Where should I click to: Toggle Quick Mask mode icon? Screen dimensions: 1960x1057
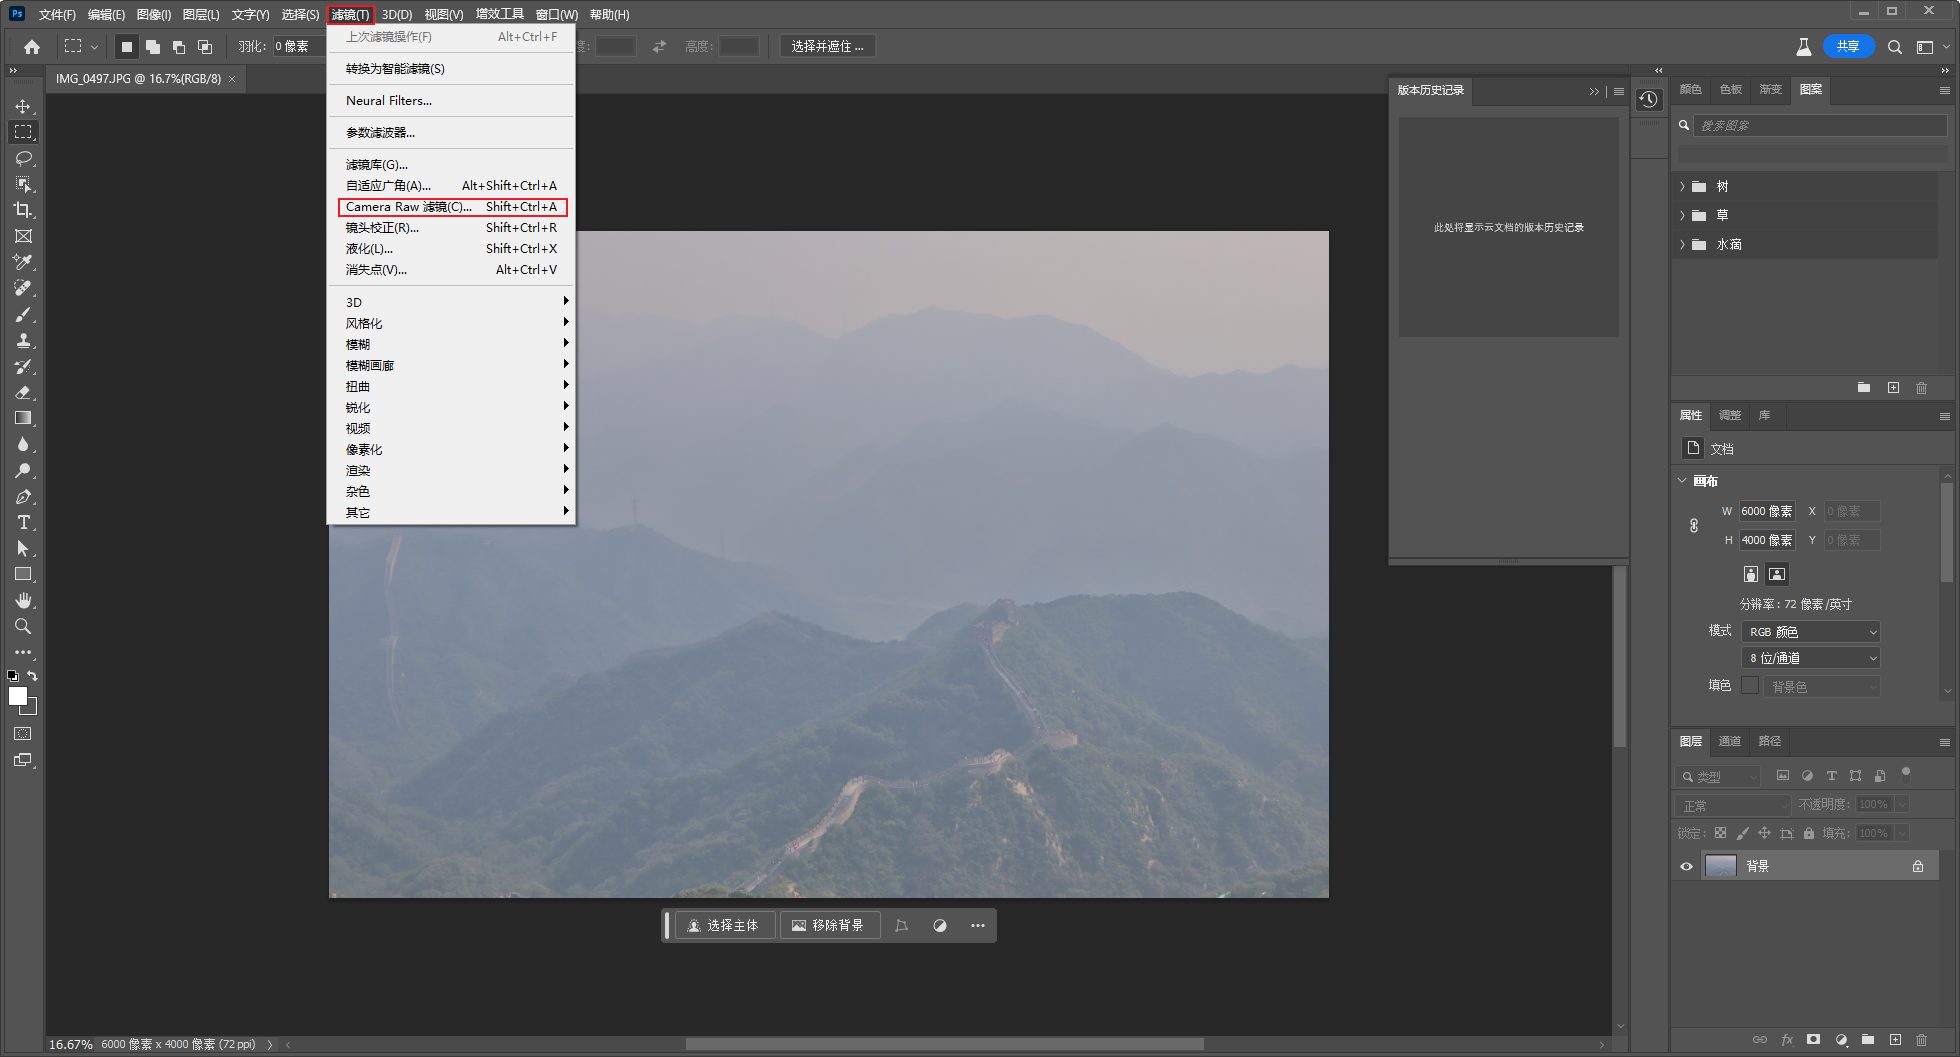tap(22, 734)
